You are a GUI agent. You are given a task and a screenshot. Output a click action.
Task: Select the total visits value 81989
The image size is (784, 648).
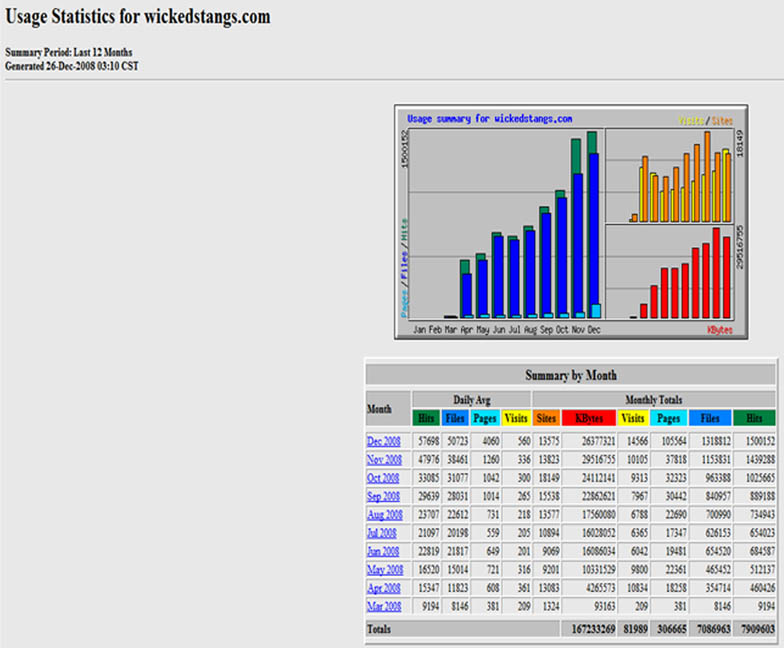pos(635,629)
